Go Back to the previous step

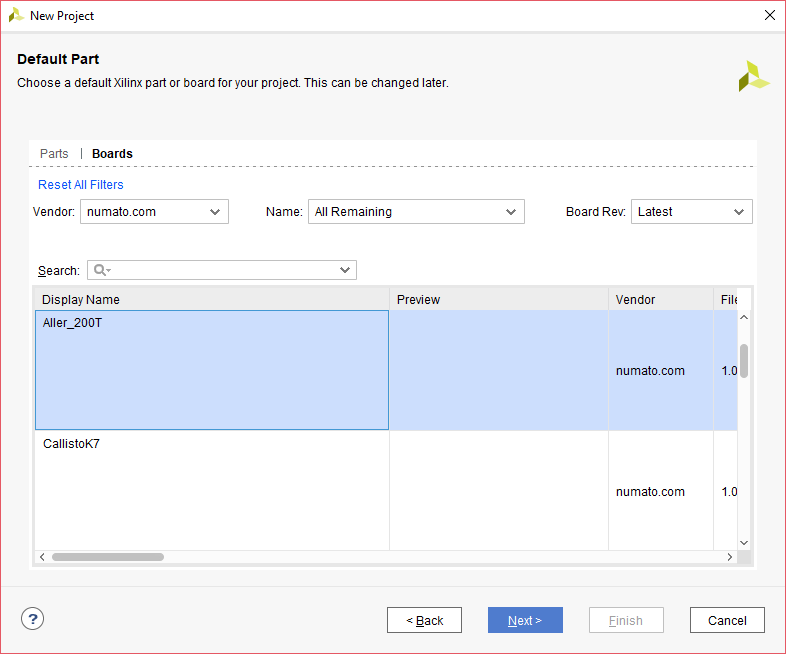424,620
